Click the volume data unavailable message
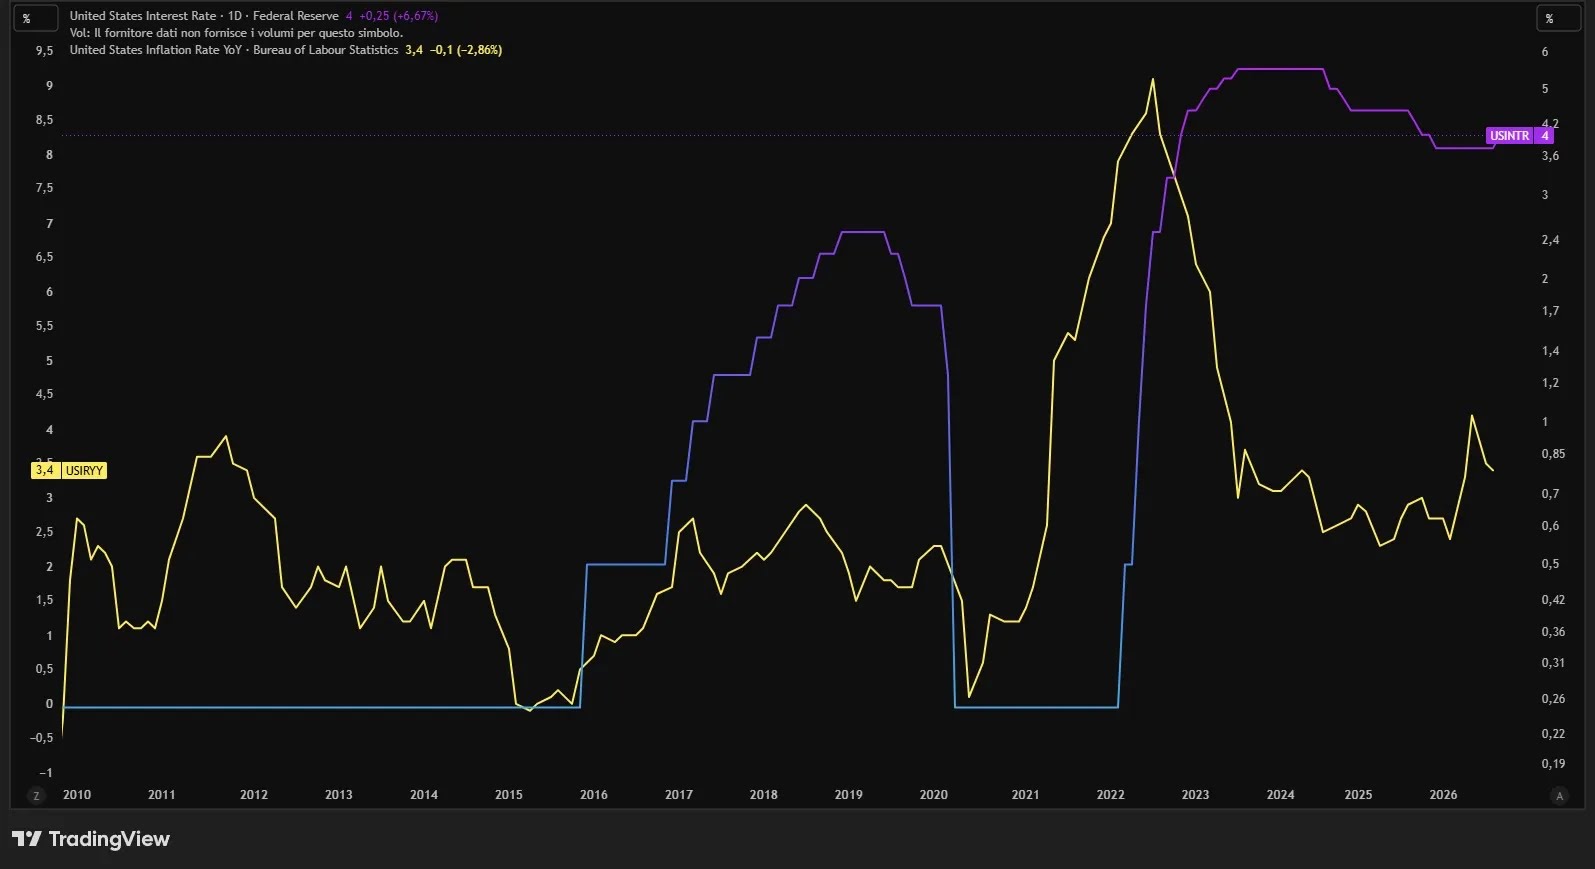This screenshot has height=869, width=1595. [x=236, y=33]
